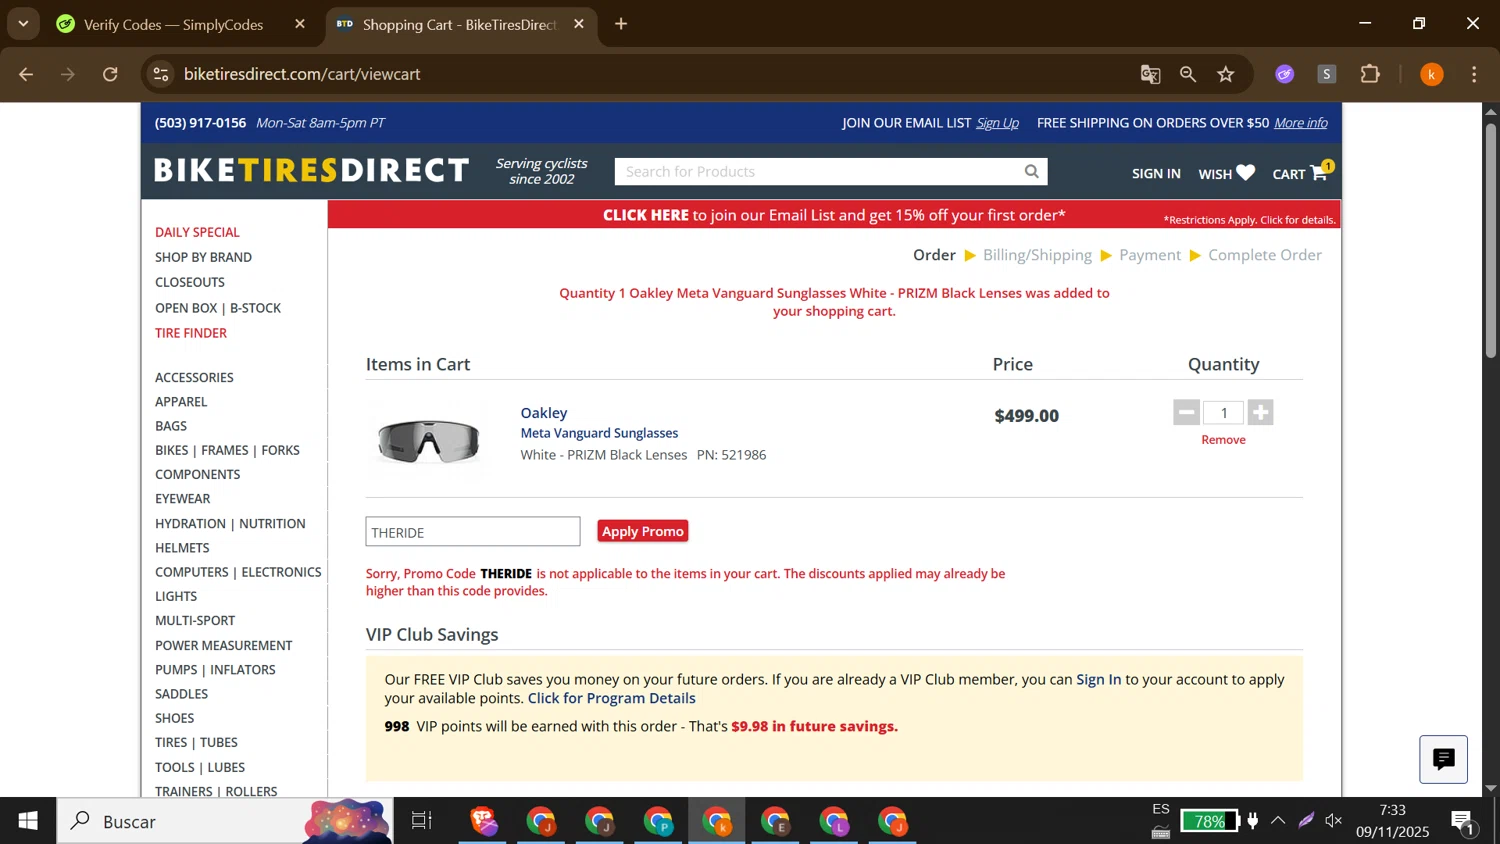This screenshot has height=844, width=1500.
Task: Open Task View on taskbar
Action: [x=422, y=821]
